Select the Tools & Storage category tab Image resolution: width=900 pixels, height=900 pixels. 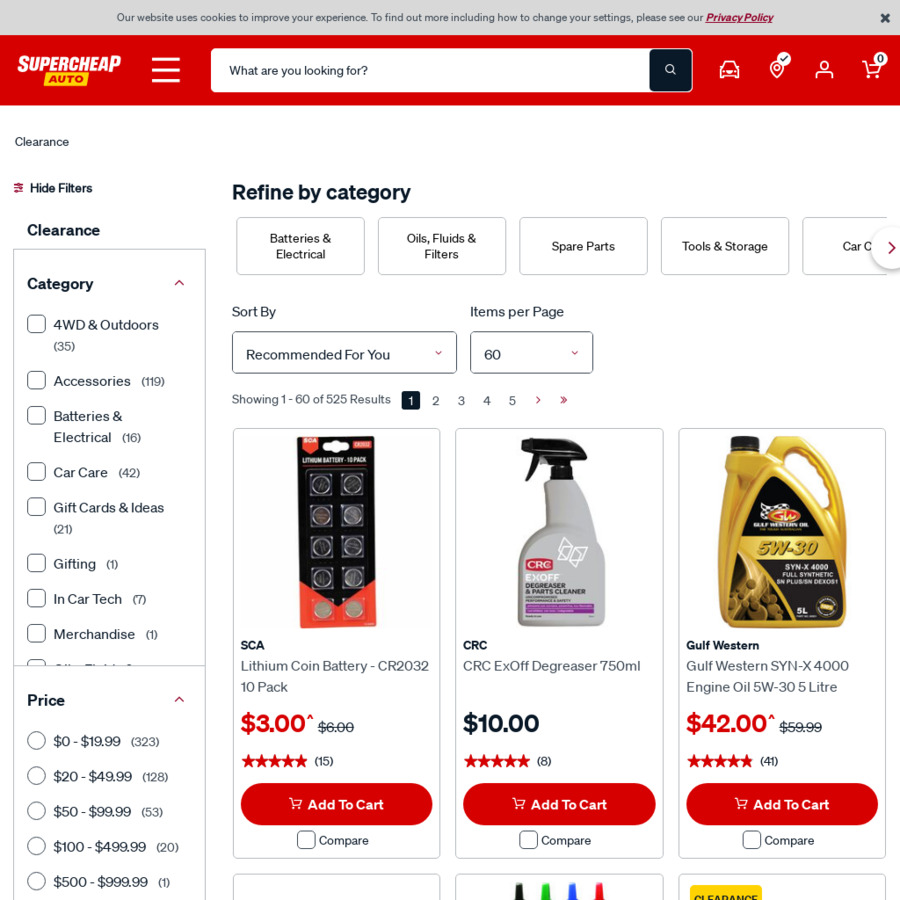[x=725, y=246]
